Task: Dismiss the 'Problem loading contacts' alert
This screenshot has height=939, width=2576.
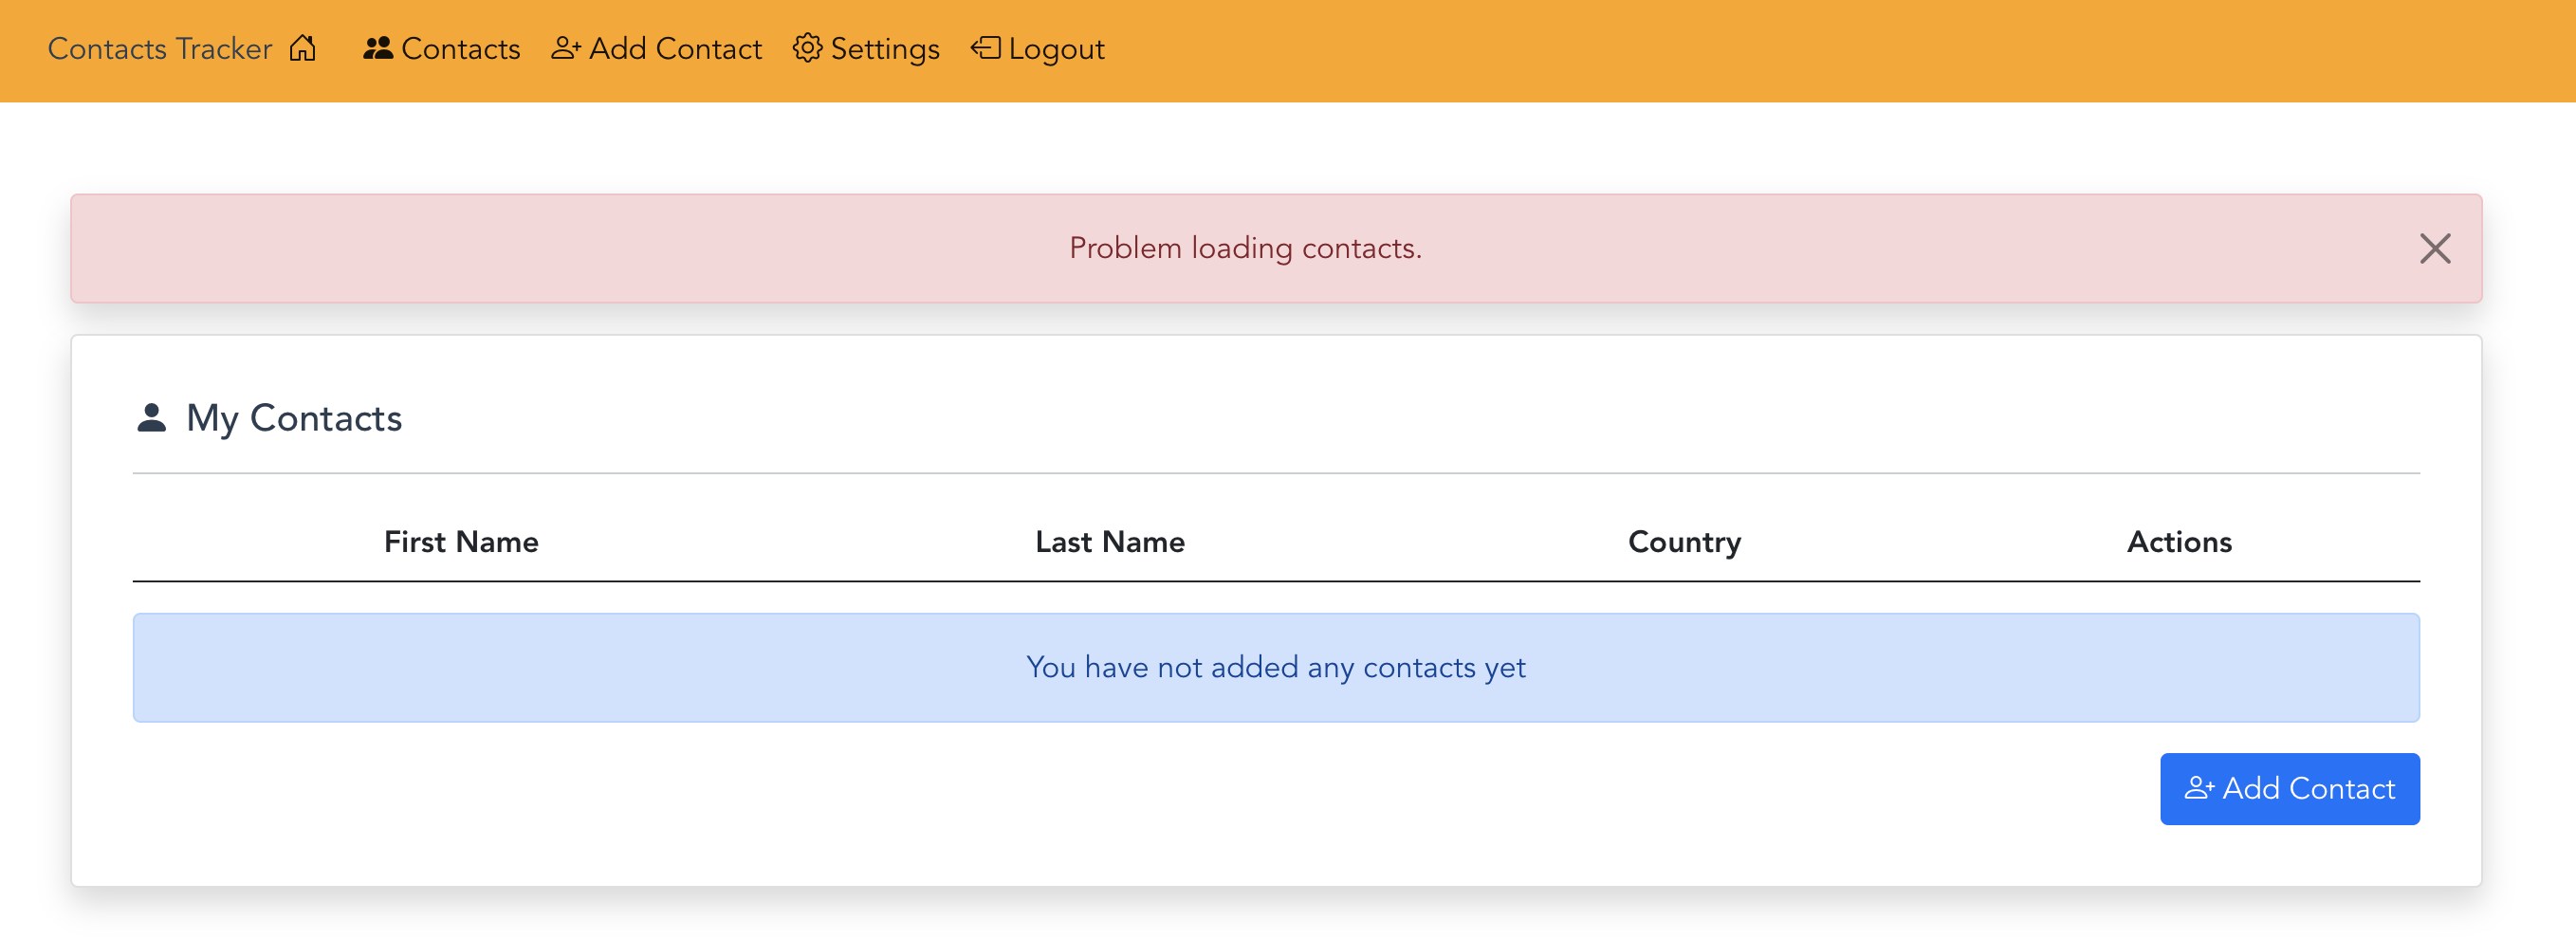Action: tap(2434, 248)
